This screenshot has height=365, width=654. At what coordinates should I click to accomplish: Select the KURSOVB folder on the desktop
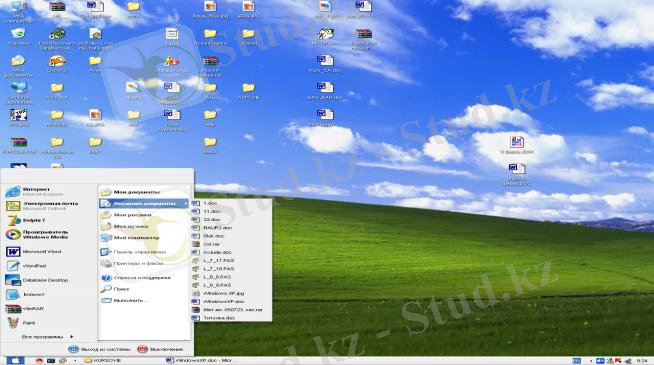(248, 91)
